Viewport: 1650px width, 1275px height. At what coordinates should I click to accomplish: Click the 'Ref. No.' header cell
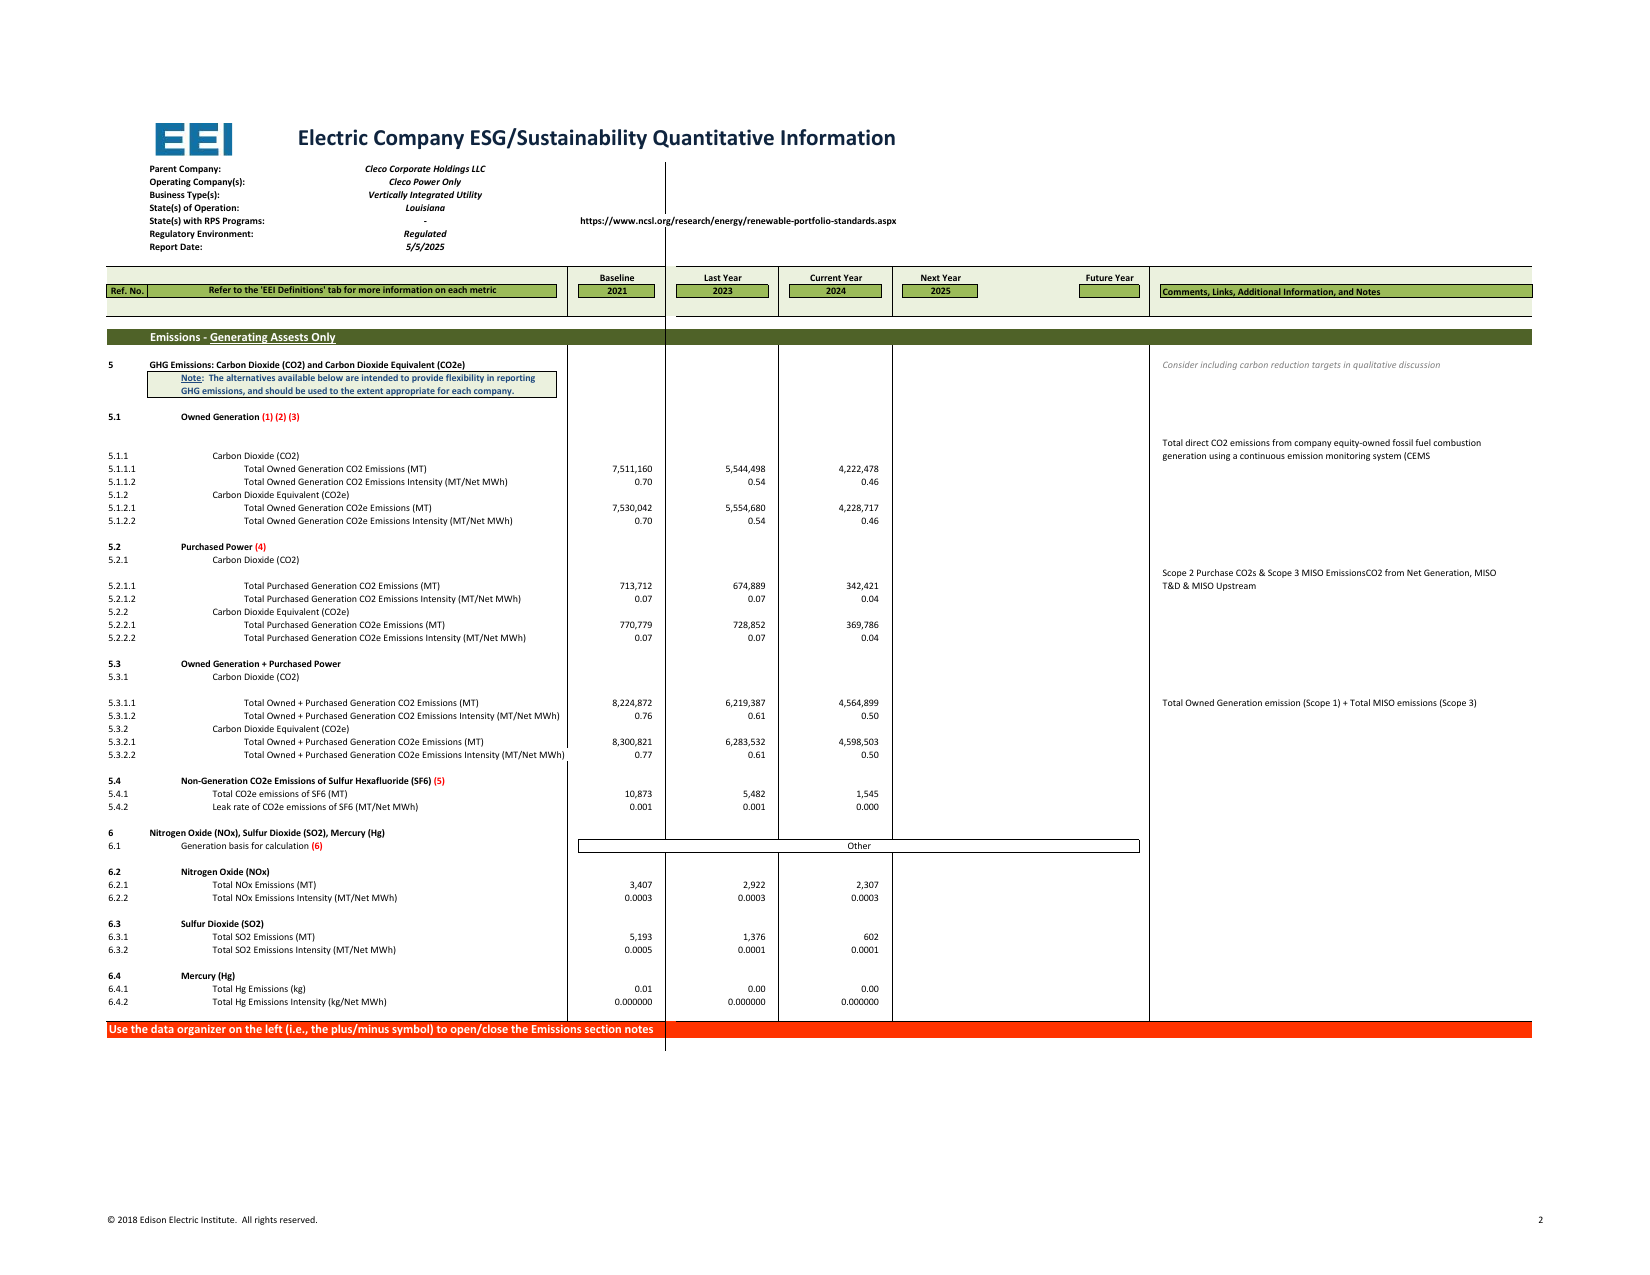[x=127, y=291]
